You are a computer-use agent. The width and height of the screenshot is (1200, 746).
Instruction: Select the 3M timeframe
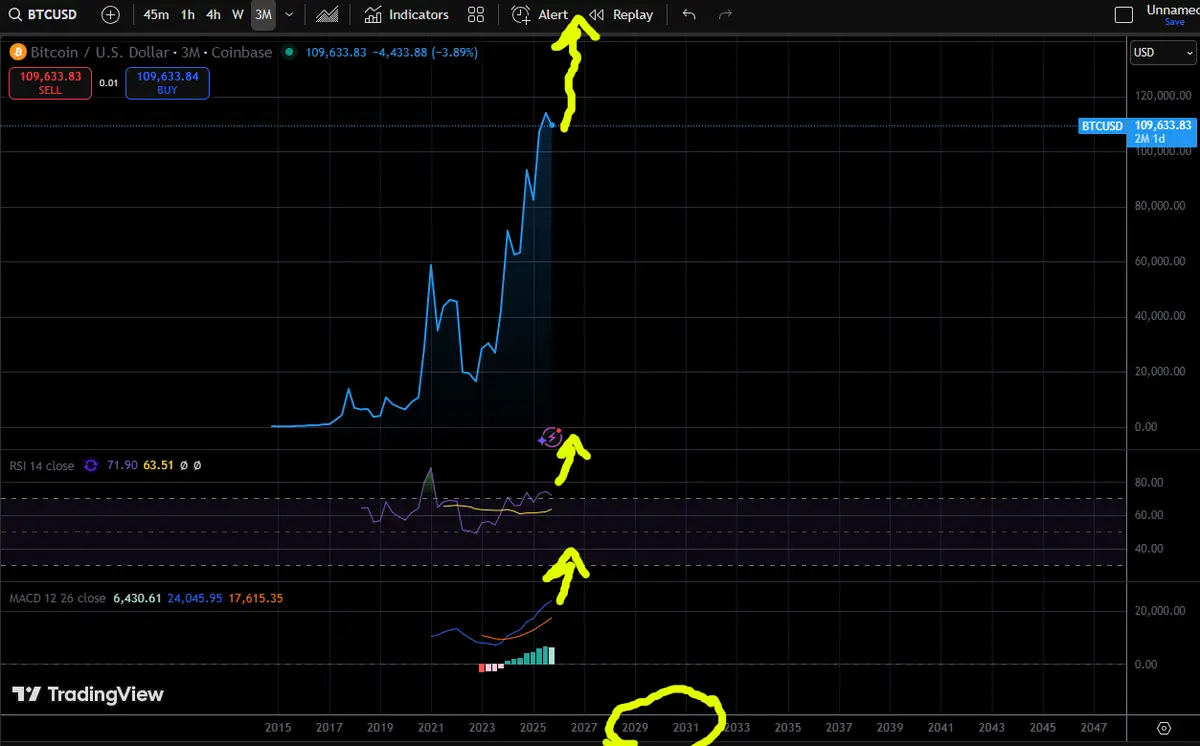[263, 15]
